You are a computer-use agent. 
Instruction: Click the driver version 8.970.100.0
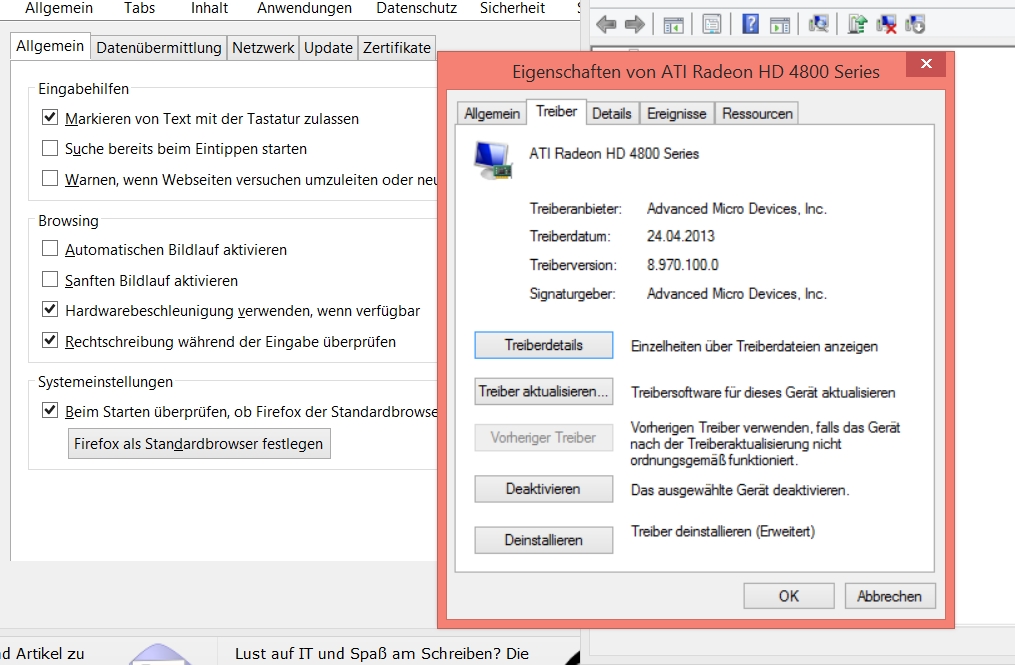pos(682,265)
